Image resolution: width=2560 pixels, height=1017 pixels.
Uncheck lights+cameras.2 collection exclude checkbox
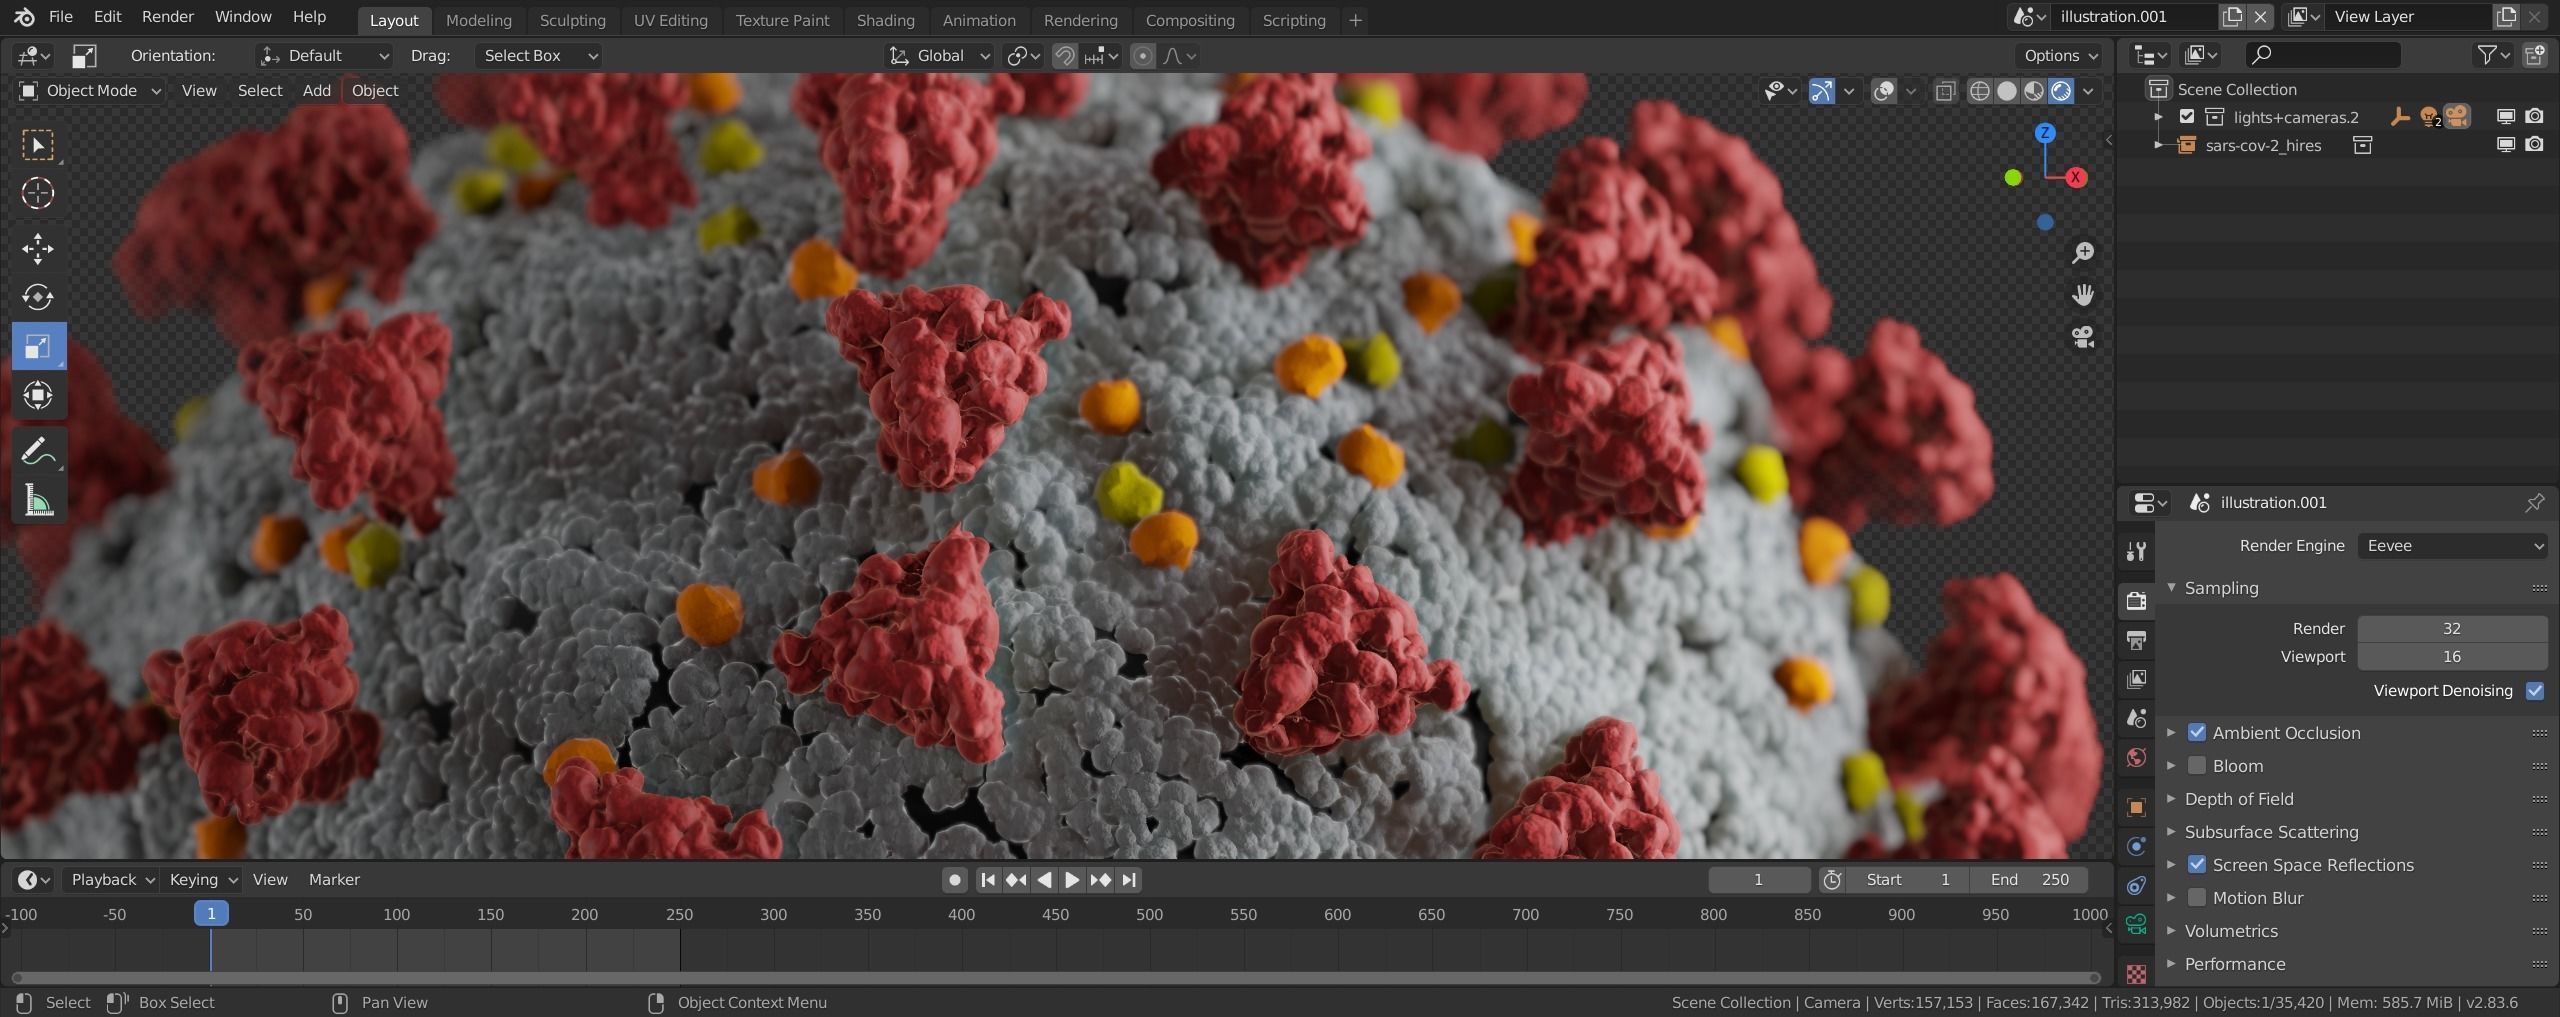coord(2187,117)
